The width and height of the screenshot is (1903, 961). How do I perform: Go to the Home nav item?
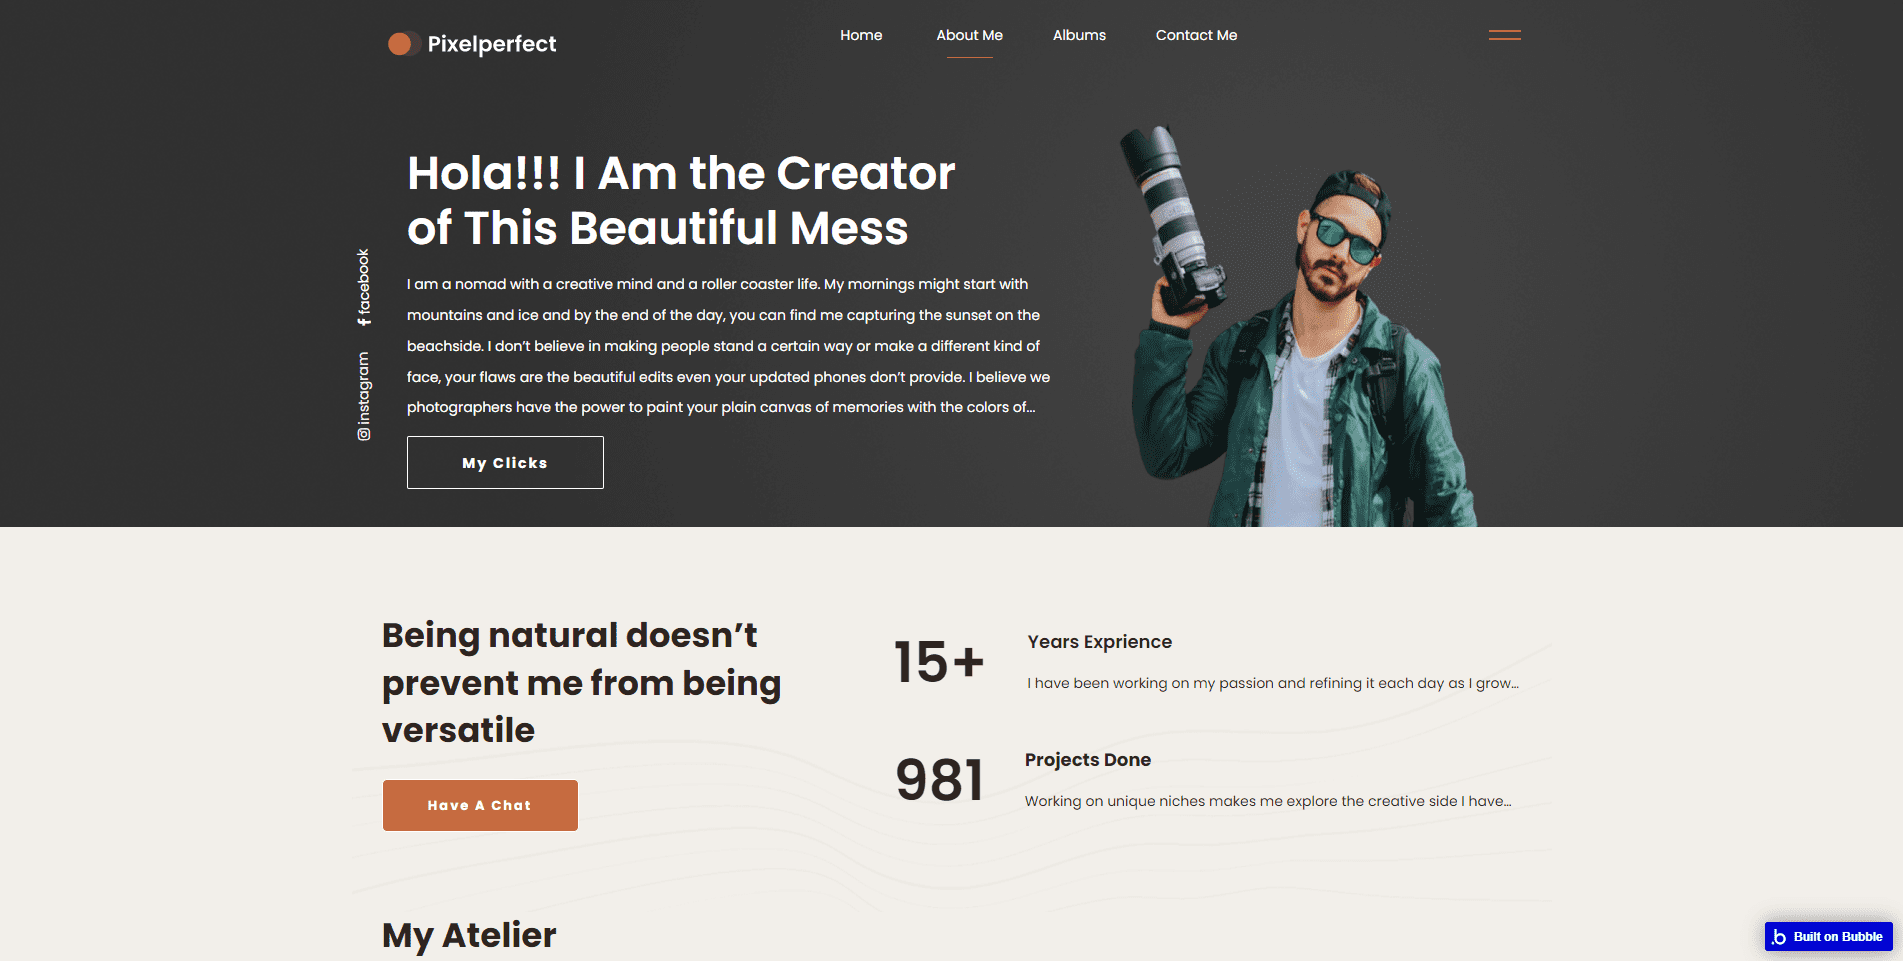[860, 35]
